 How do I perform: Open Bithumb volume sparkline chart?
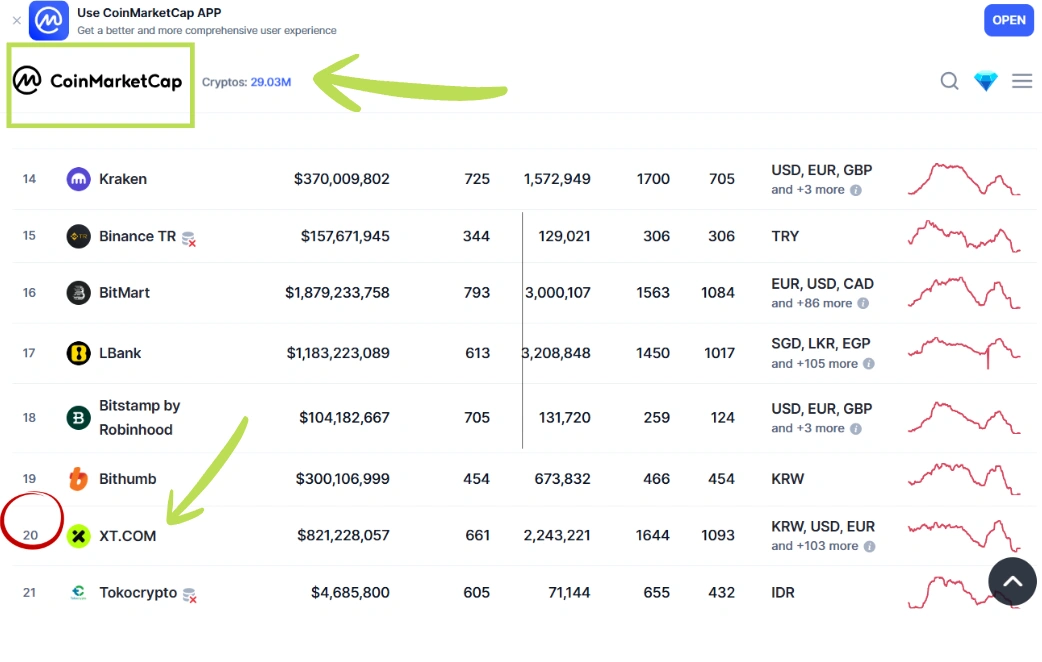coord(964,479)
